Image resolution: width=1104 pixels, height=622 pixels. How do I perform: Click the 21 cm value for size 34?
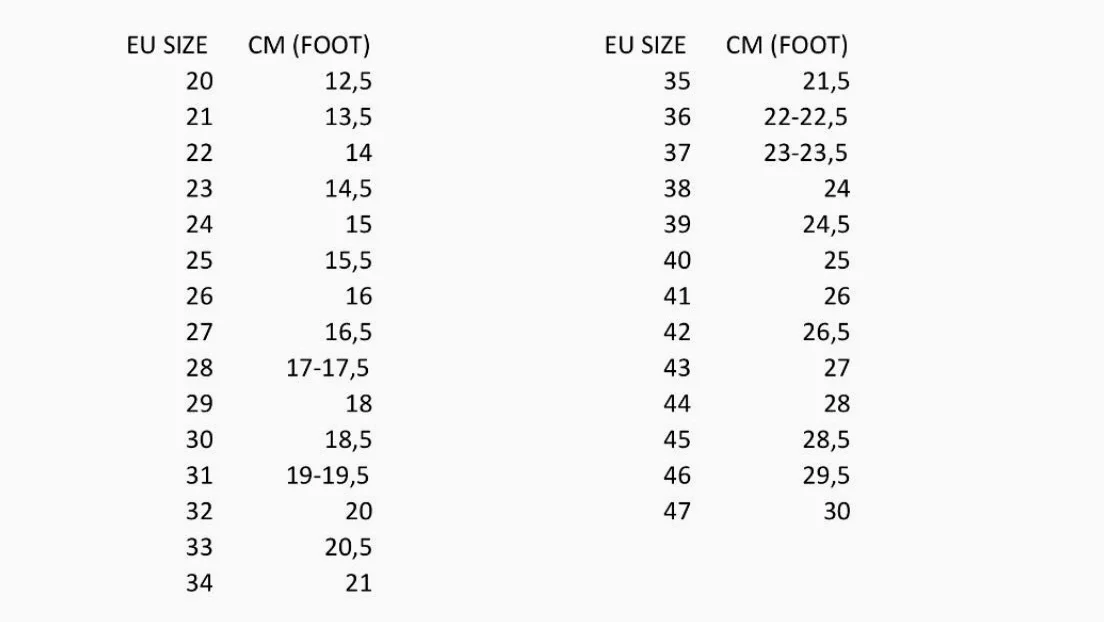click(358, 583)
